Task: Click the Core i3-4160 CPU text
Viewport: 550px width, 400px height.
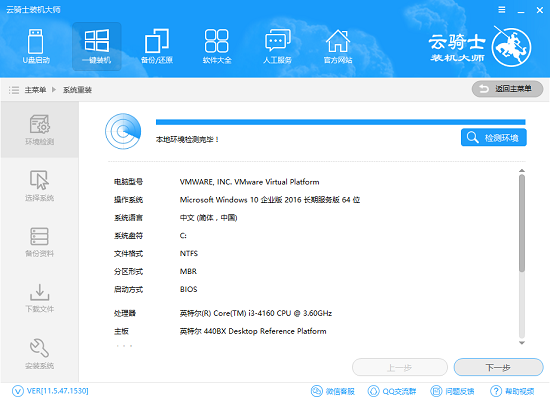Action: pyautogui.click(x=256, y=313)
